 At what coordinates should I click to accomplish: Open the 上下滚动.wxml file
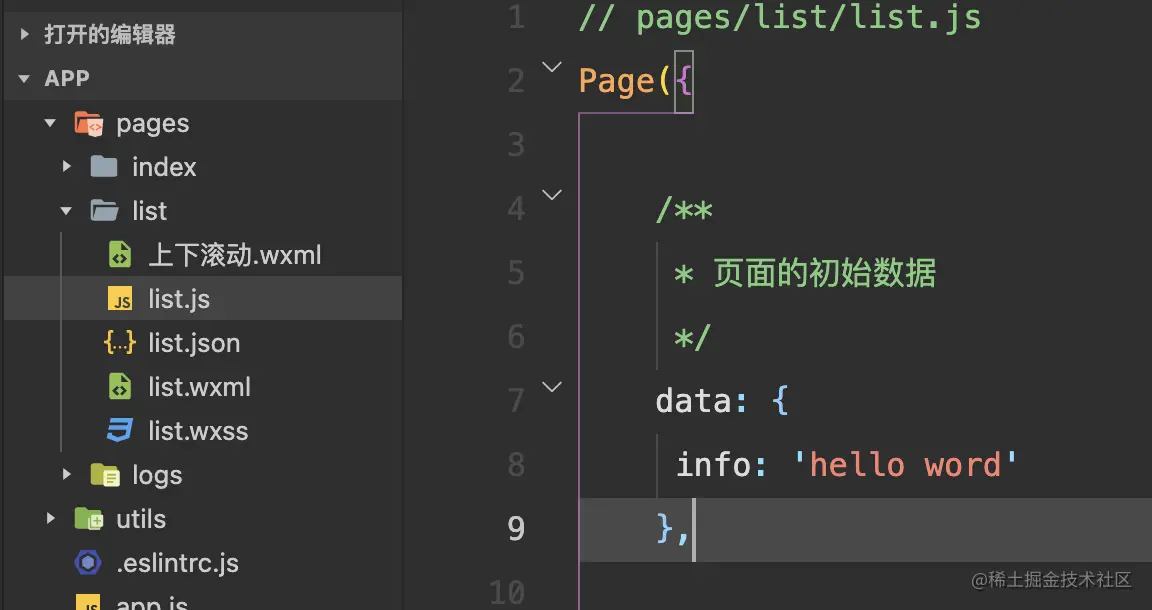click(x=235, y=256)
